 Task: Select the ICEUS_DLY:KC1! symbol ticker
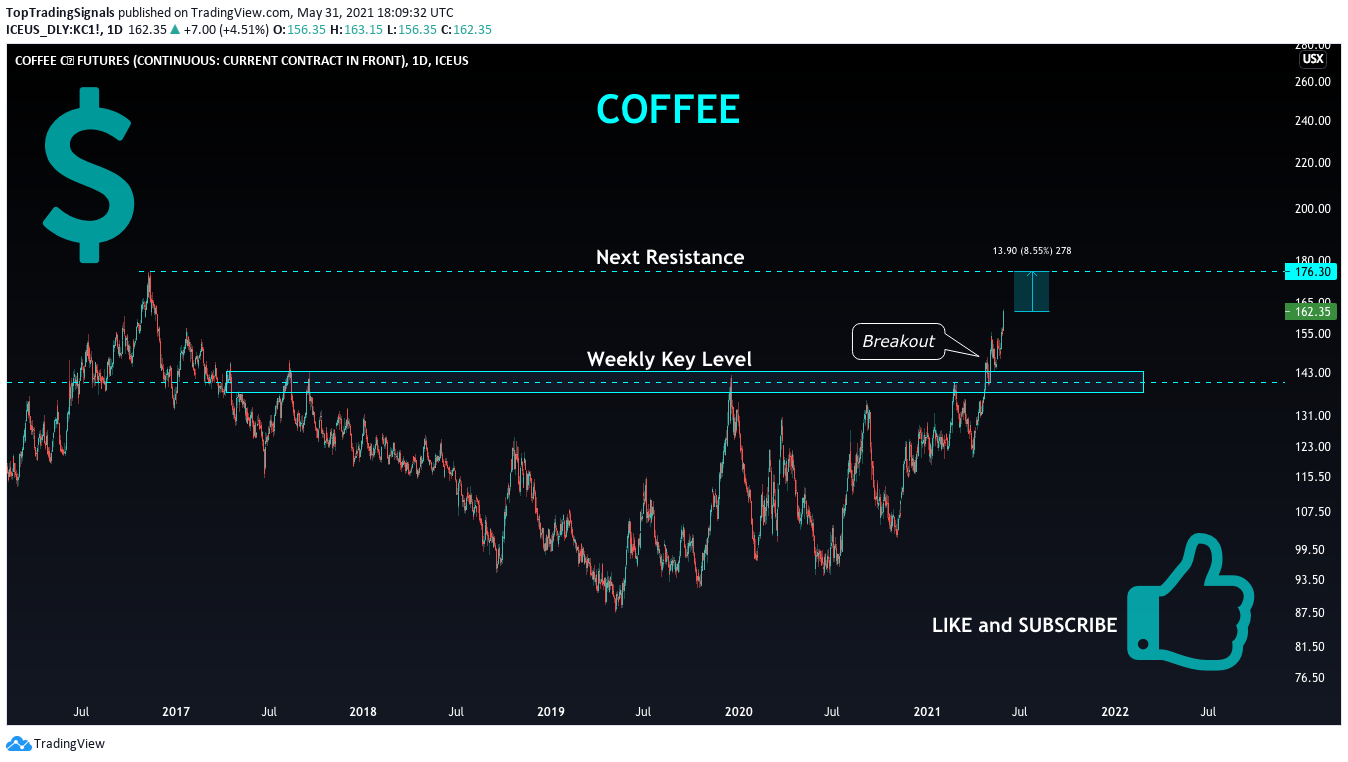(52, 30)
